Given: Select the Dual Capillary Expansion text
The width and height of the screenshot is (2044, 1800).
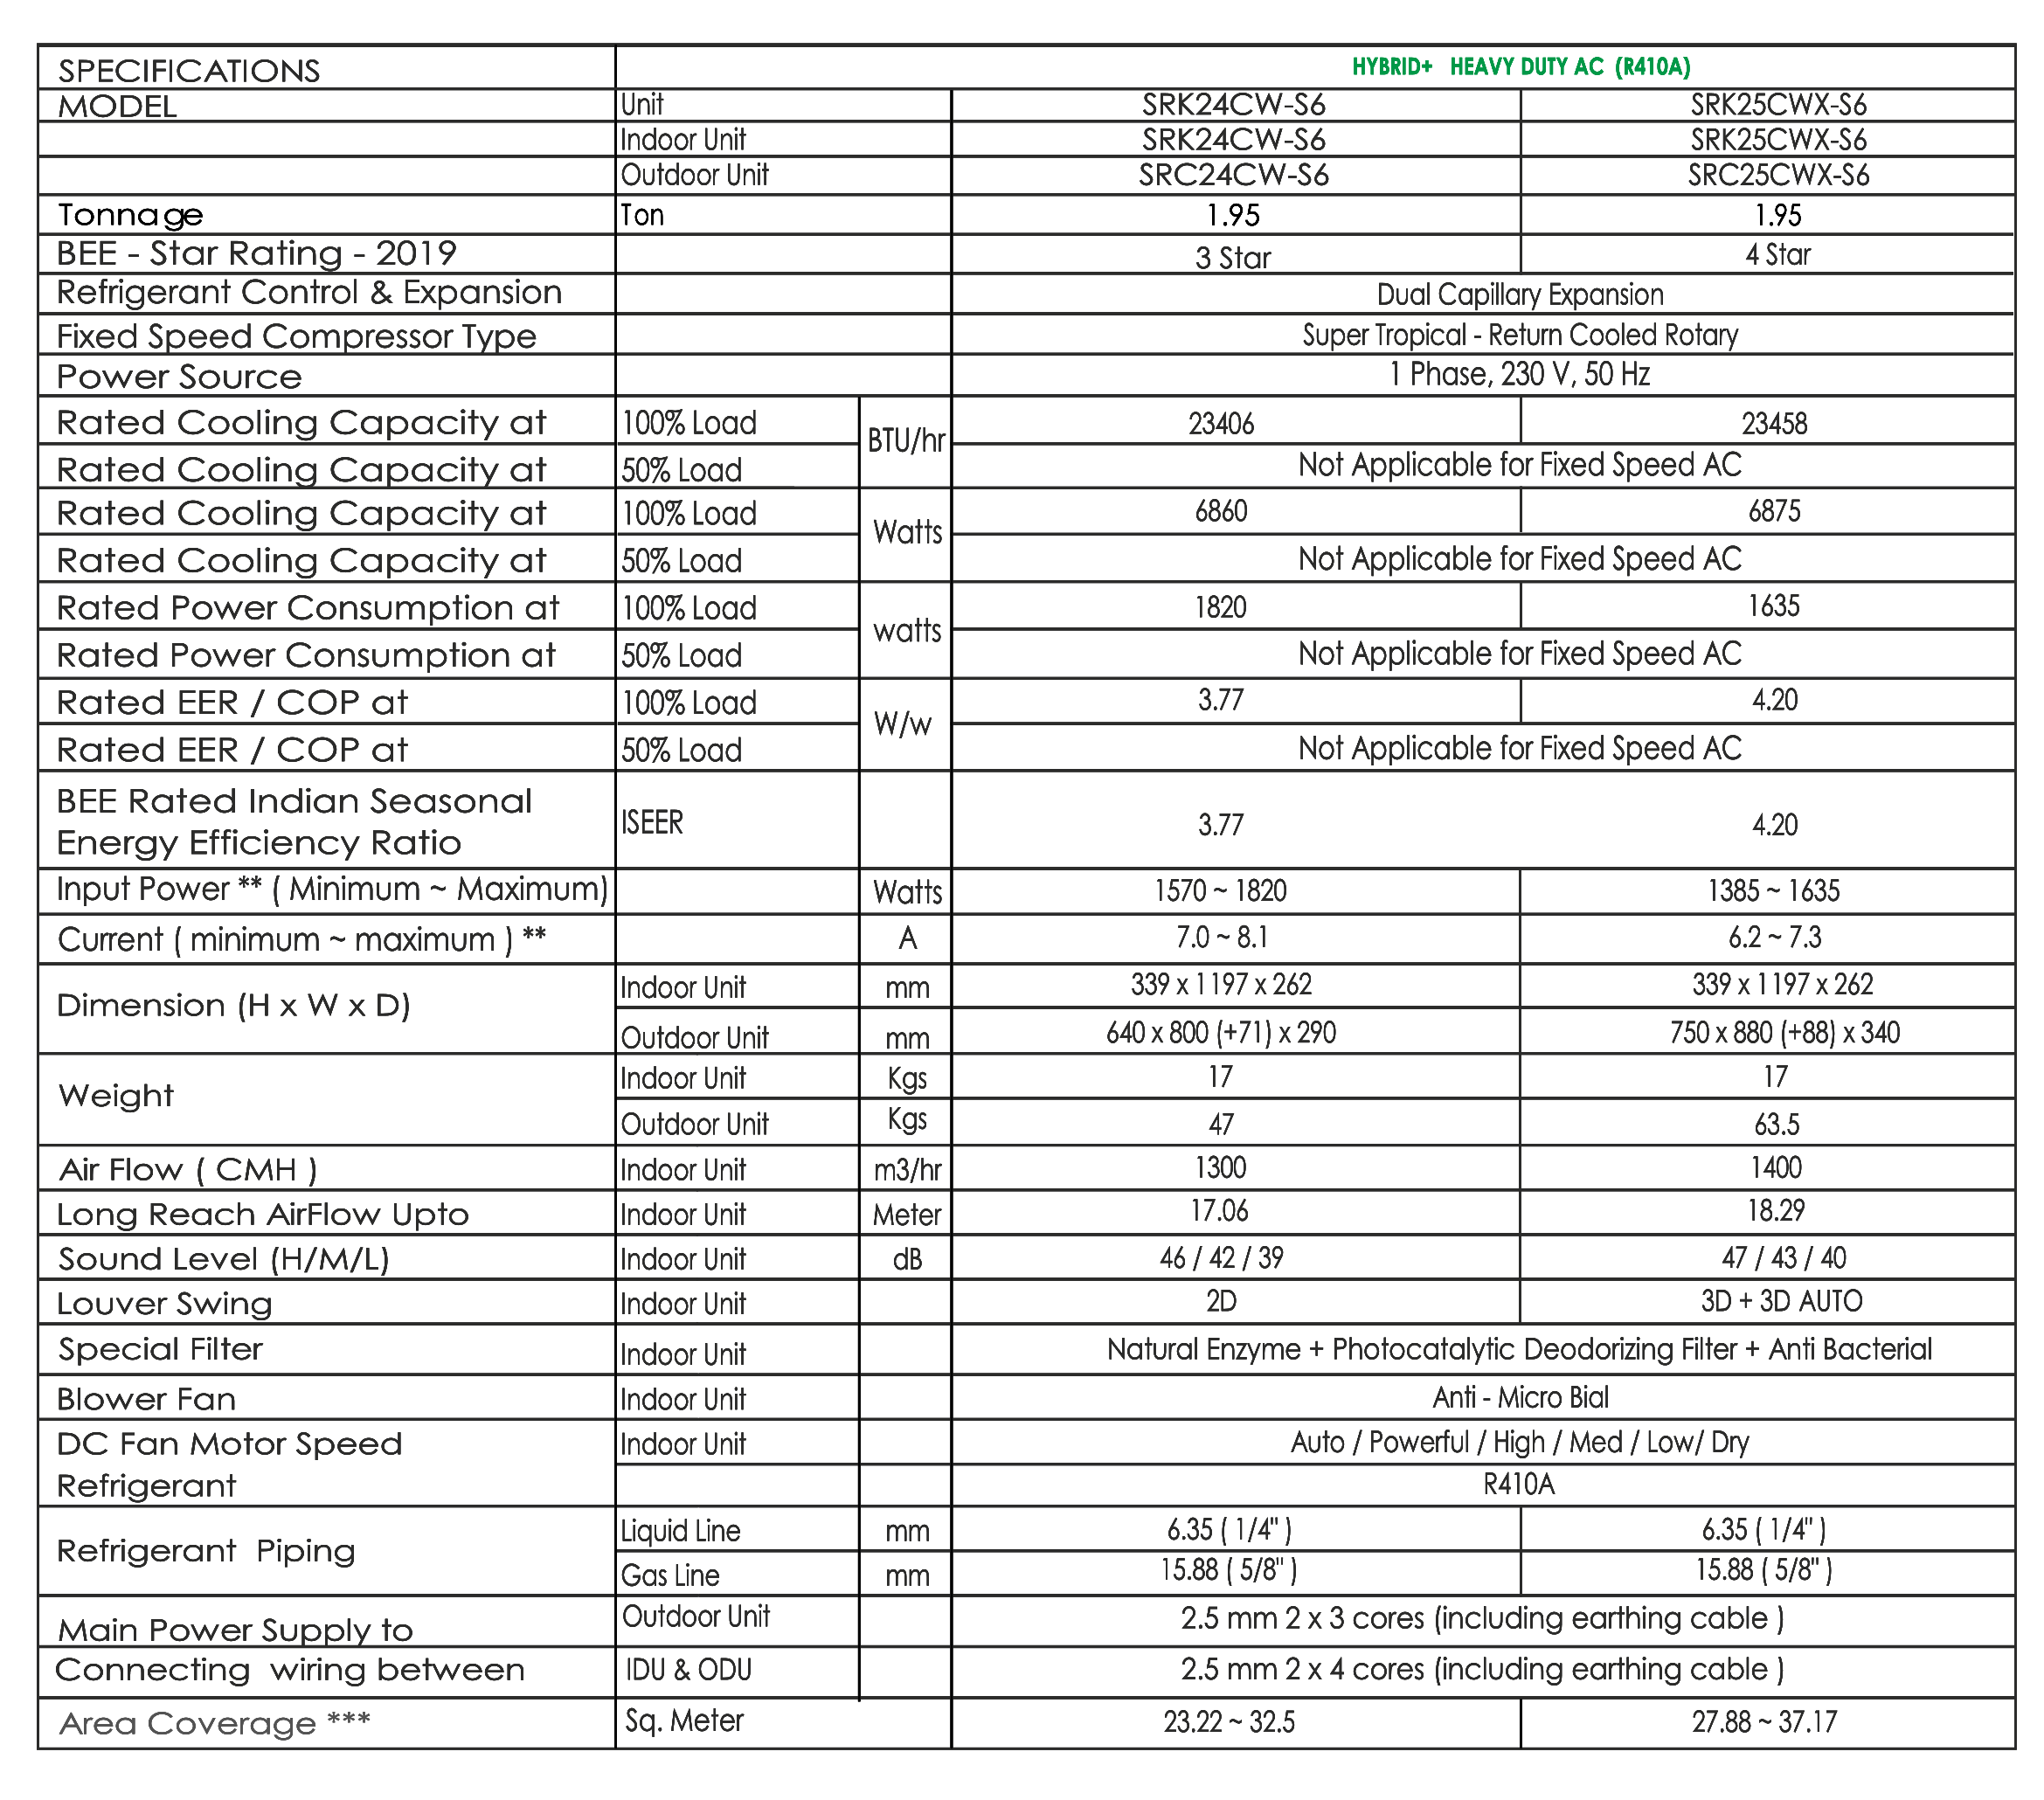Looking at the screenshot, I should click(x=1520, y=294).
